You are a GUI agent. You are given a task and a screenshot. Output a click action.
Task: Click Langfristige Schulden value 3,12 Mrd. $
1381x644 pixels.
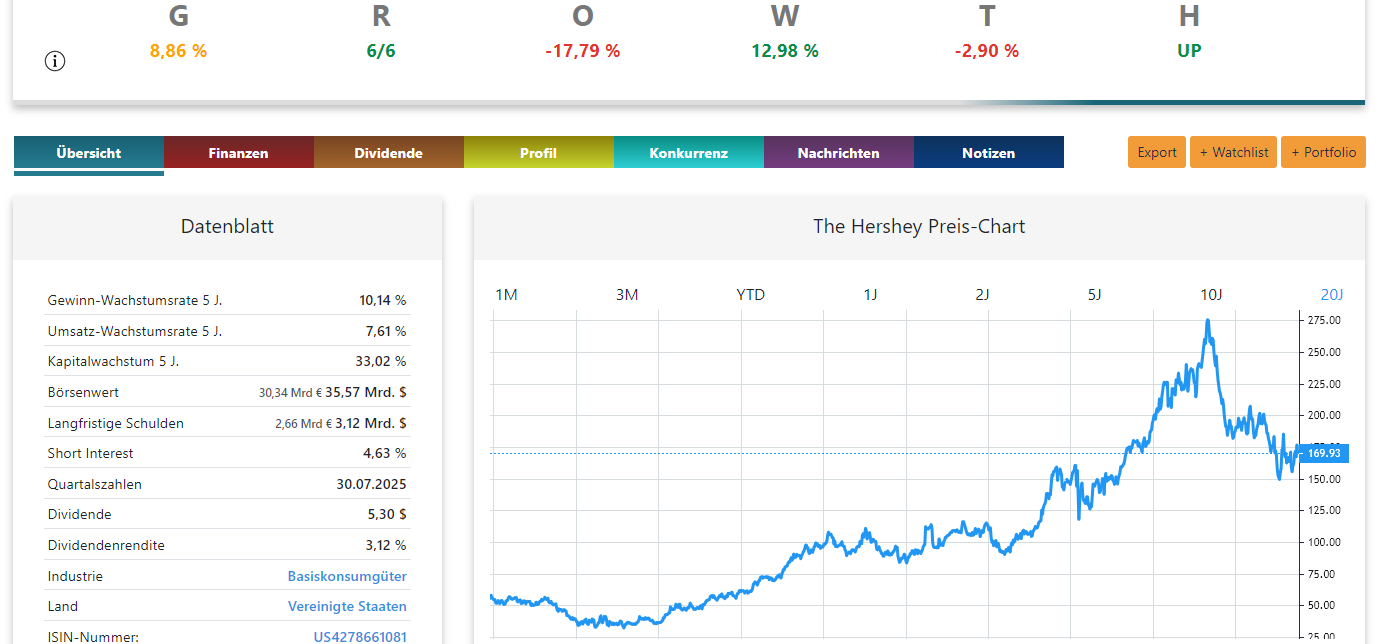[x=369, y=423]
